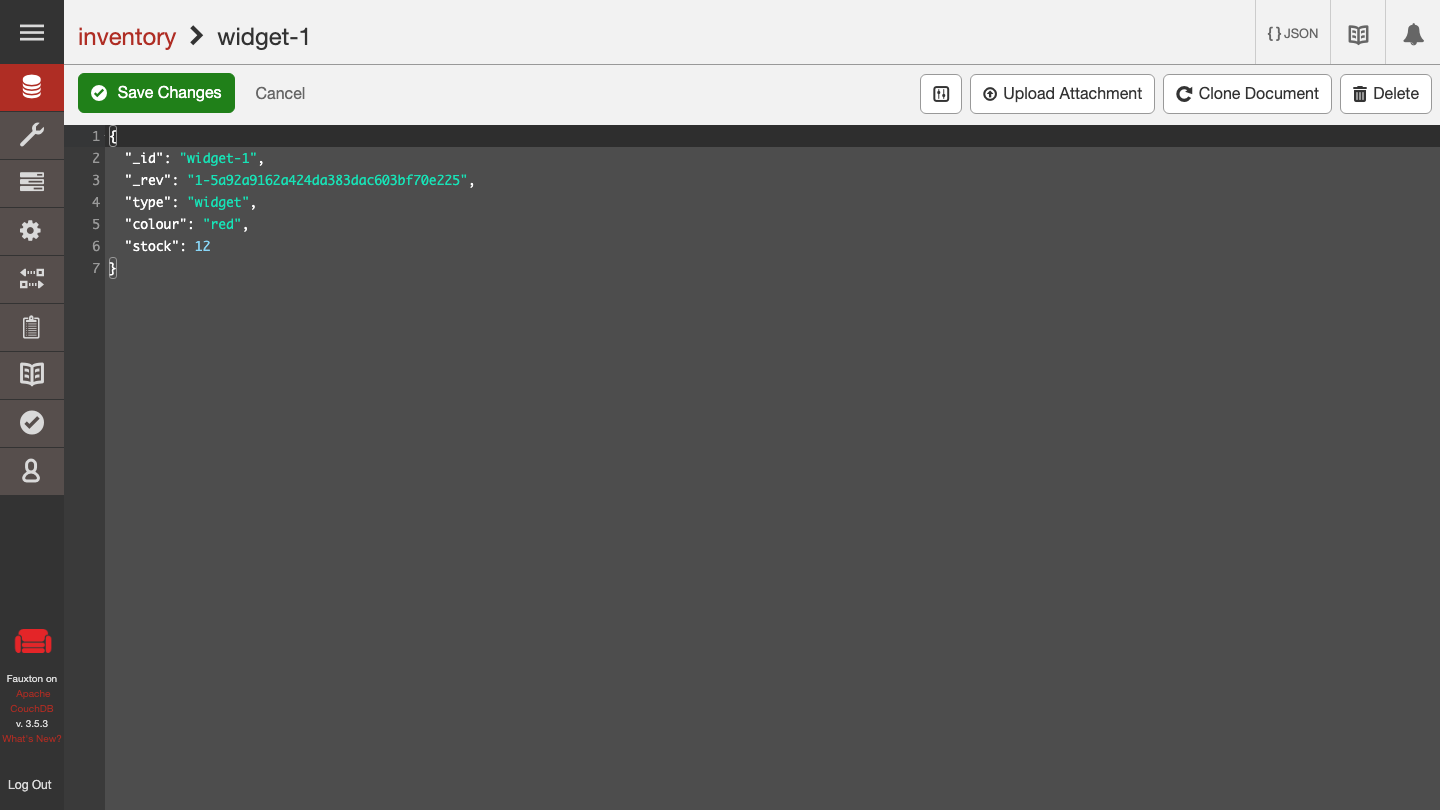The width and height of the screenshot is (1440, 810).
Task: Open Replication via the arrows icon
Action: tap(32, 279)
